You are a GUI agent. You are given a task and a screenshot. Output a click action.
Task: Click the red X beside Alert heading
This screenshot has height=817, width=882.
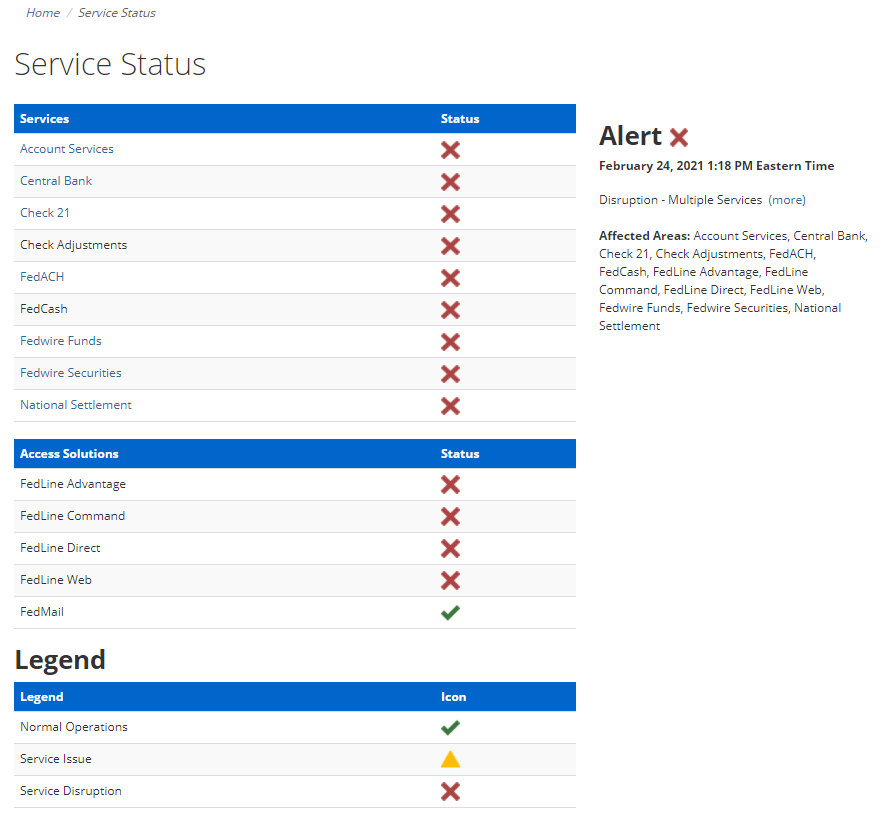pyautogui.click(x=679, y=137)
